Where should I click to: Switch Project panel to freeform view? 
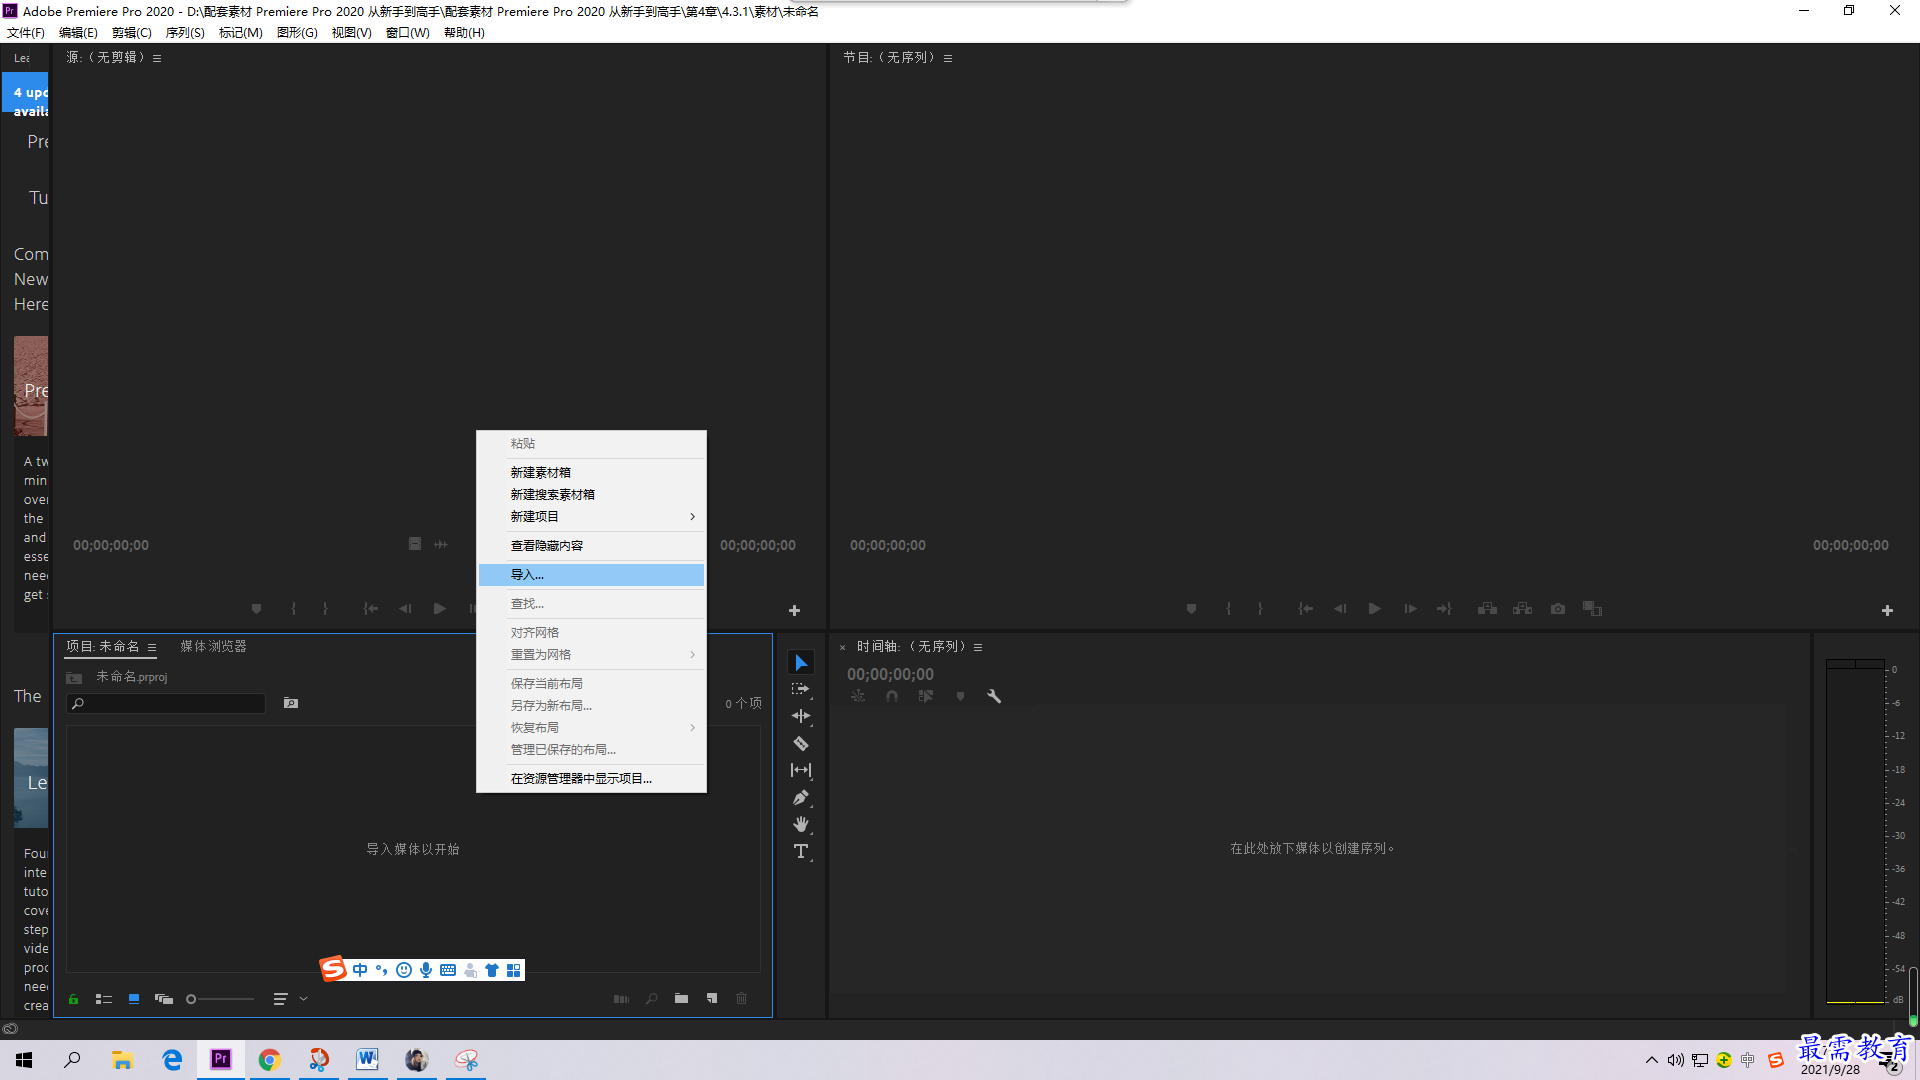tap(164, 999)
